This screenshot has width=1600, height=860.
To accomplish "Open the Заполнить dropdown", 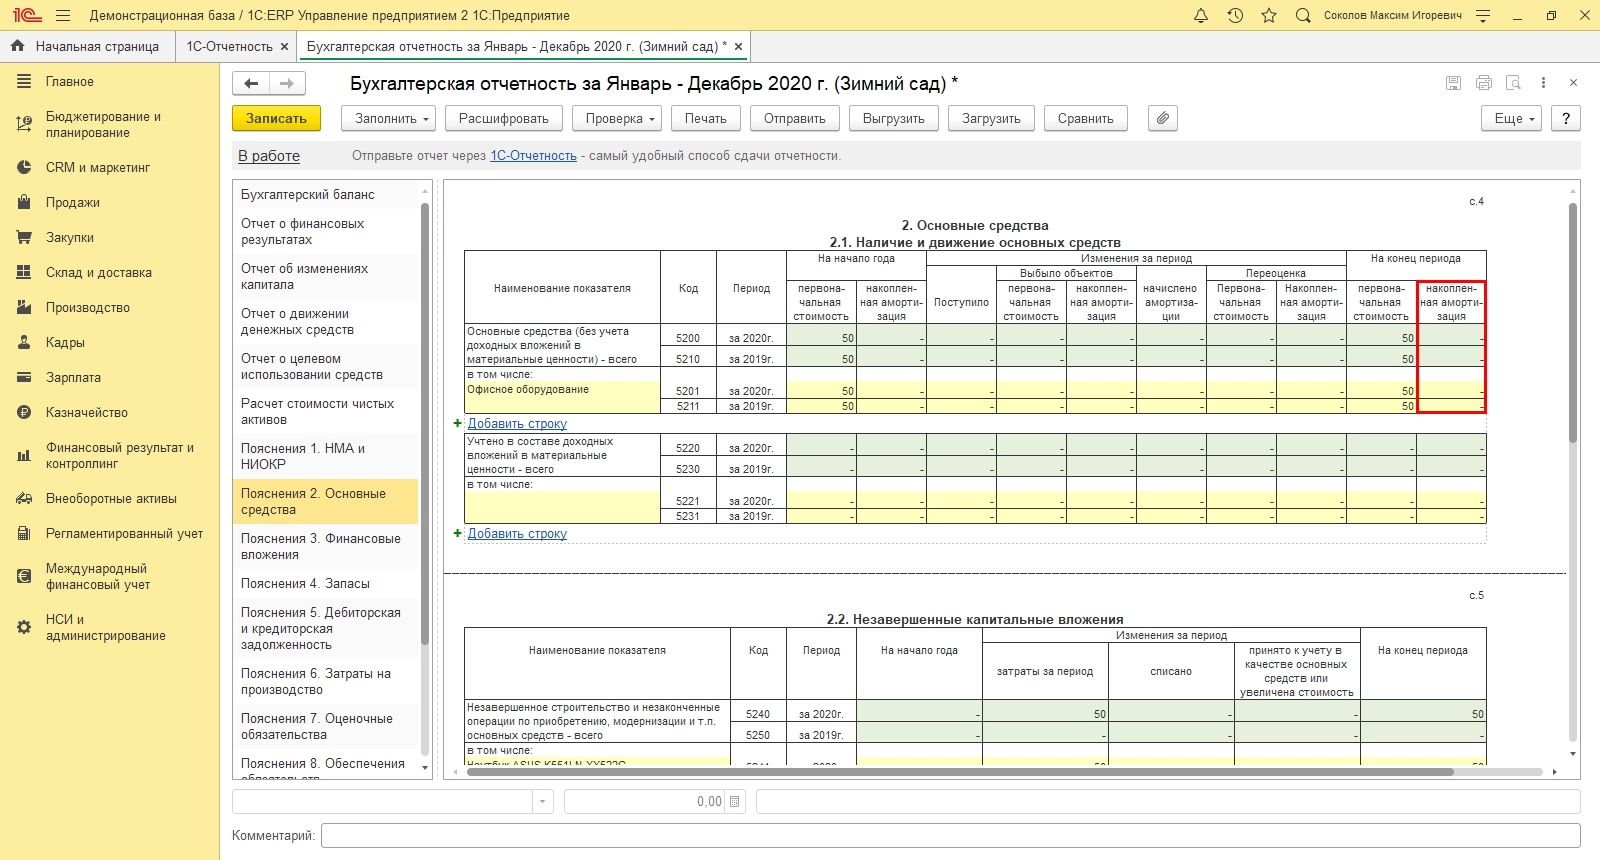I will pos(391,118).
